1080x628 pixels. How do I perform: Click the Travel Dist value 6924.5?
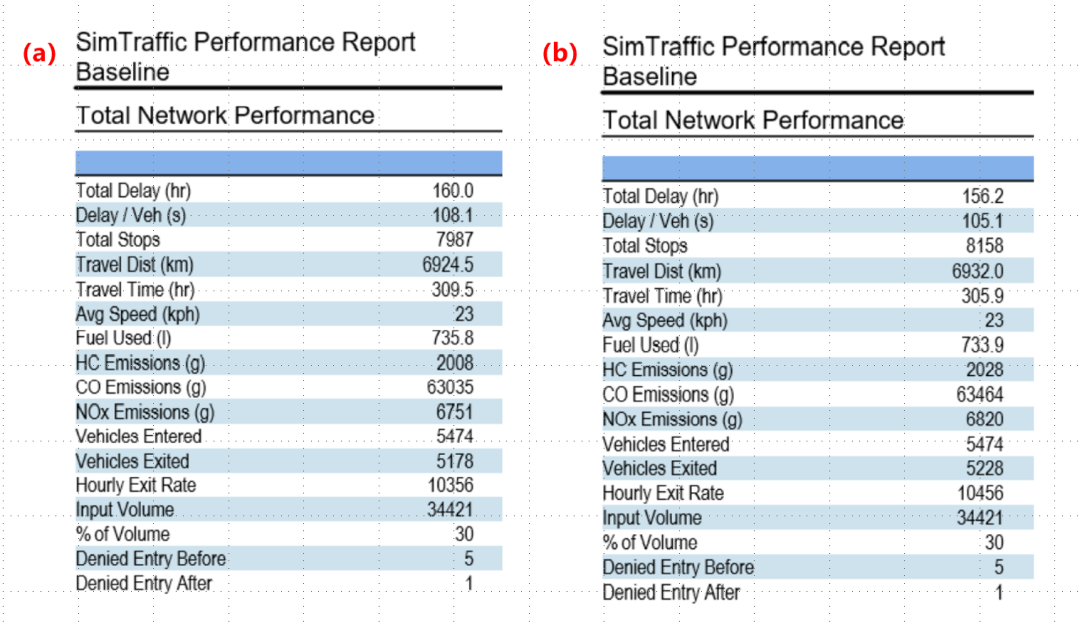pyautogui.click(x=447, y=265)
